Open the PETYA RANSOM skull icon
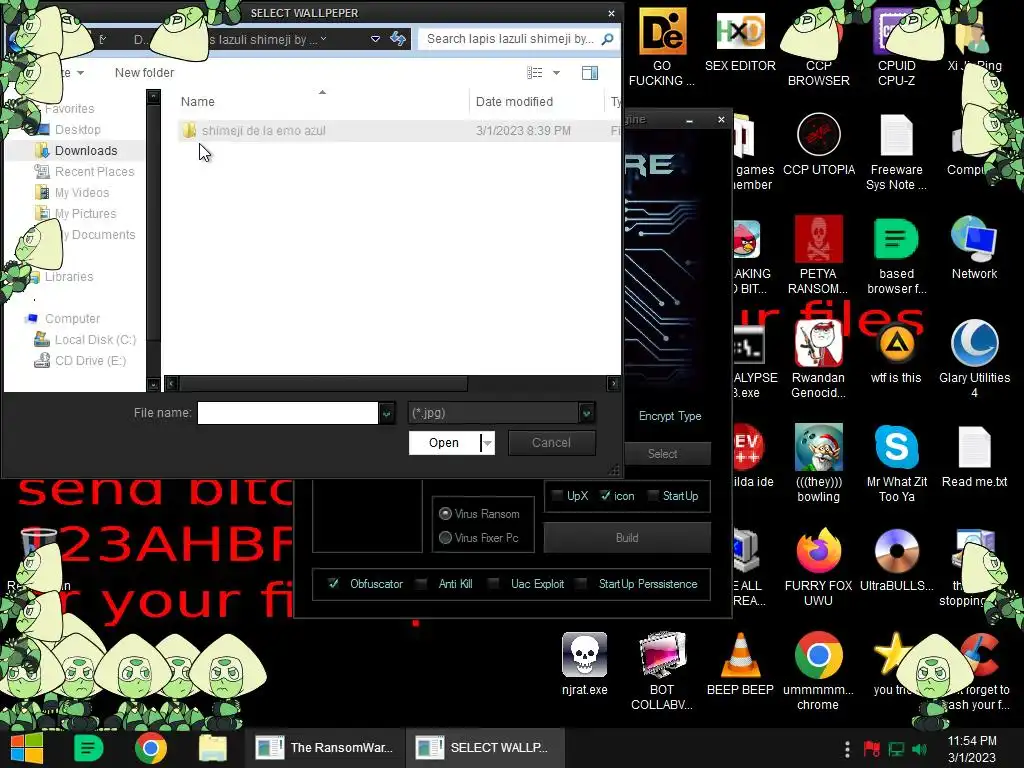 [818, 255]
